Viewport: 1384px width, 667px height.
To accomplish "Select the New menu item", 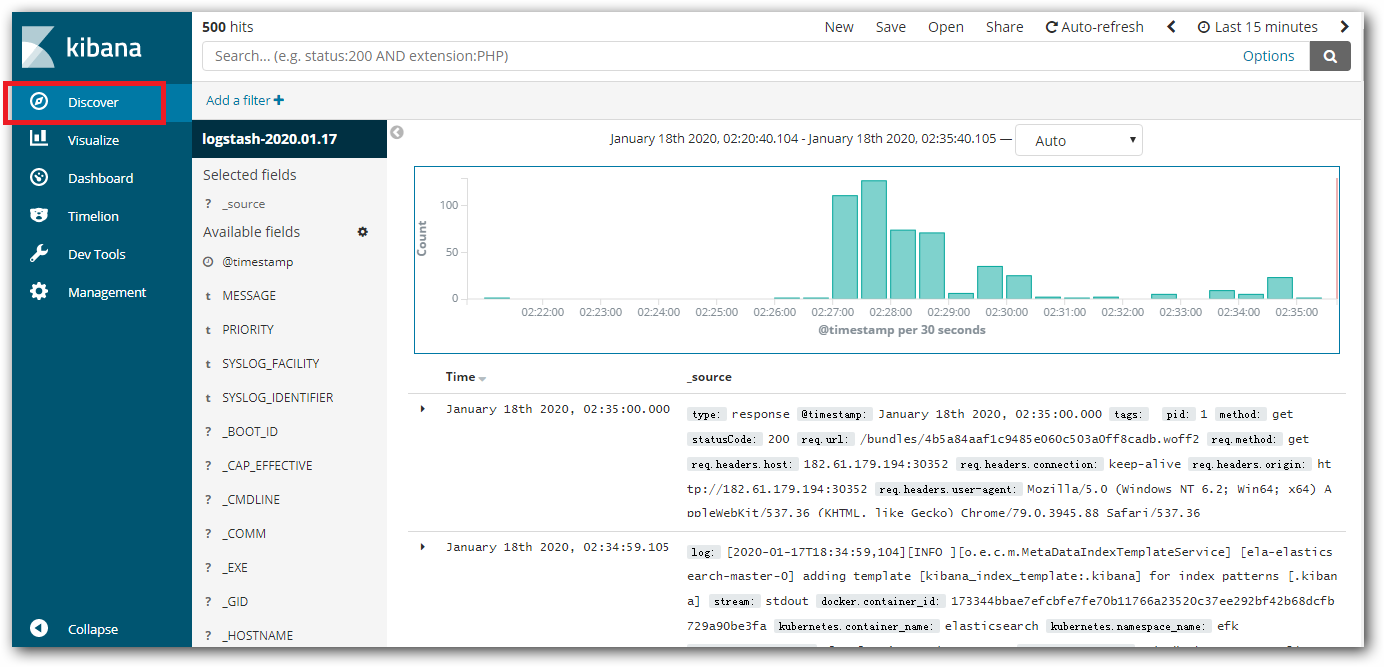I will pyautogui.click(x=839, y=27).
